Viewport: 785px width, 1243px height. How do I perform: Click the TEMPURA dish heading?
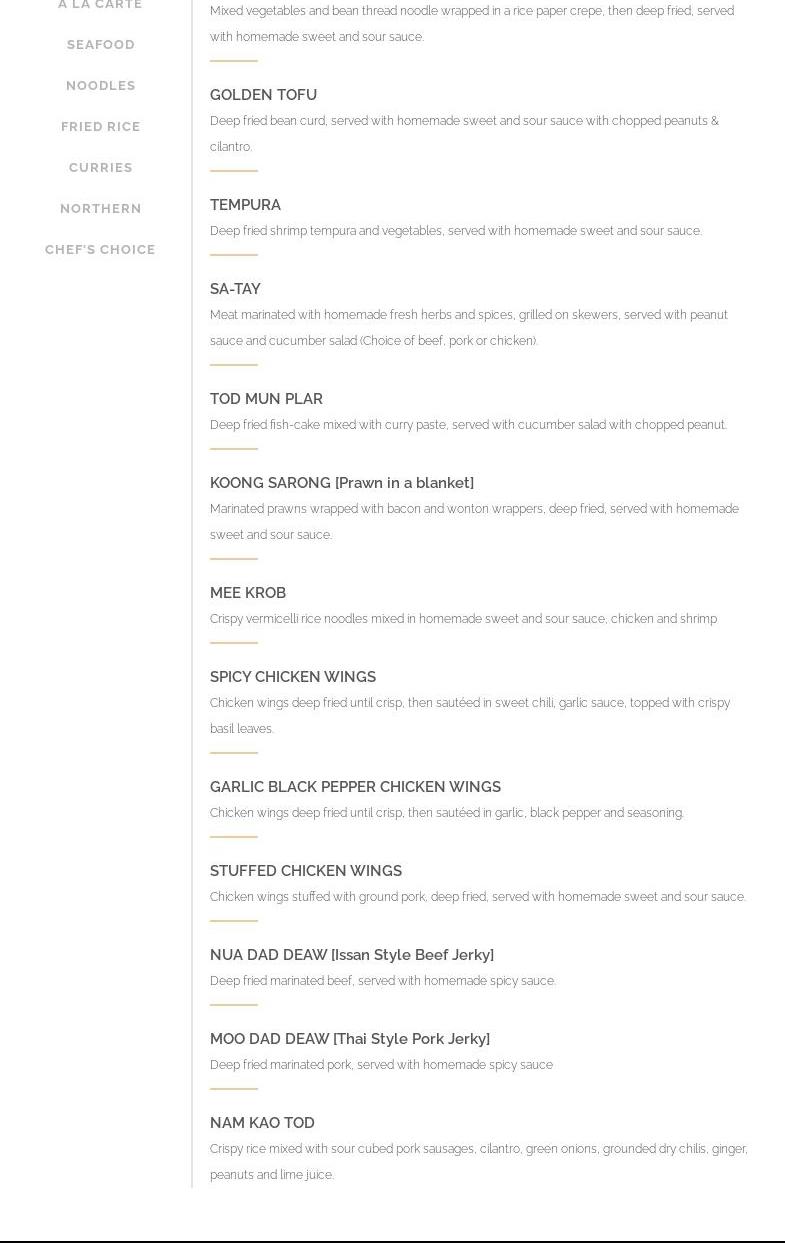(x=245, y=205)
